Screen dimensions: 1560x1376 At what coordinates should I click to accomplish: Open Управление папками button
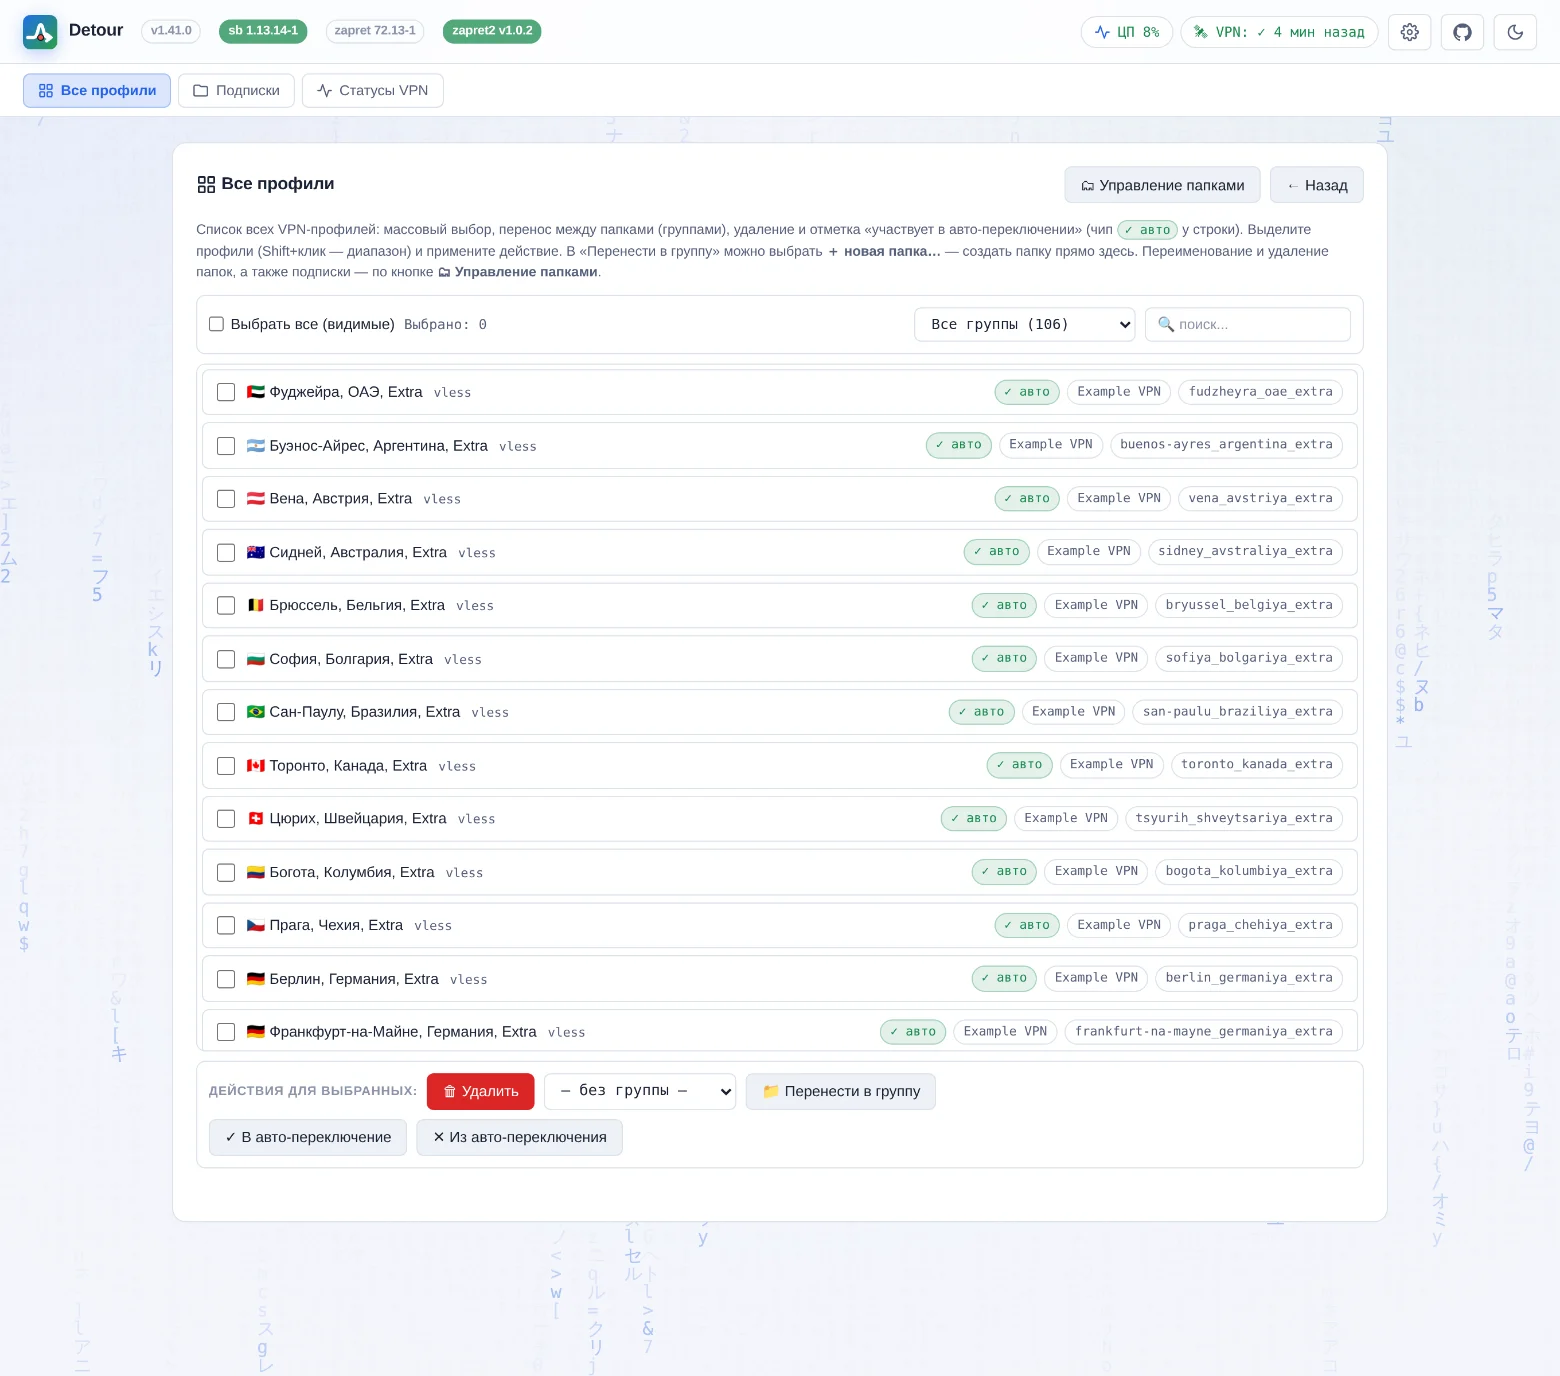[1163, 185]
